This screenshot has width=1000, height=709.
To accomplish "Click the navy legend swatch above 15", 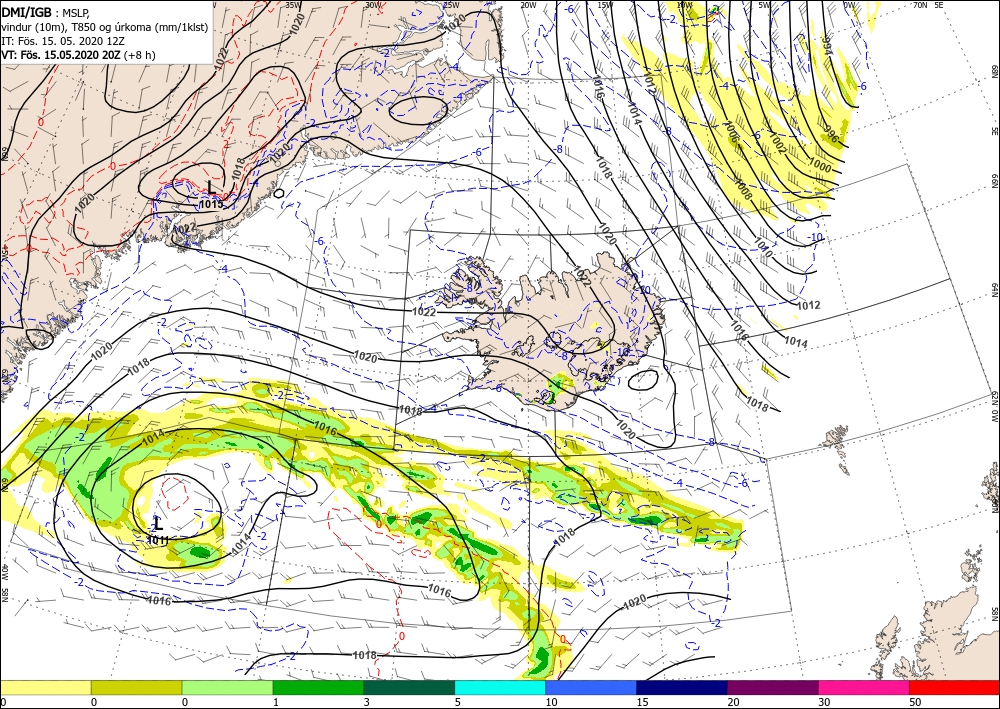I will [682, 687].
